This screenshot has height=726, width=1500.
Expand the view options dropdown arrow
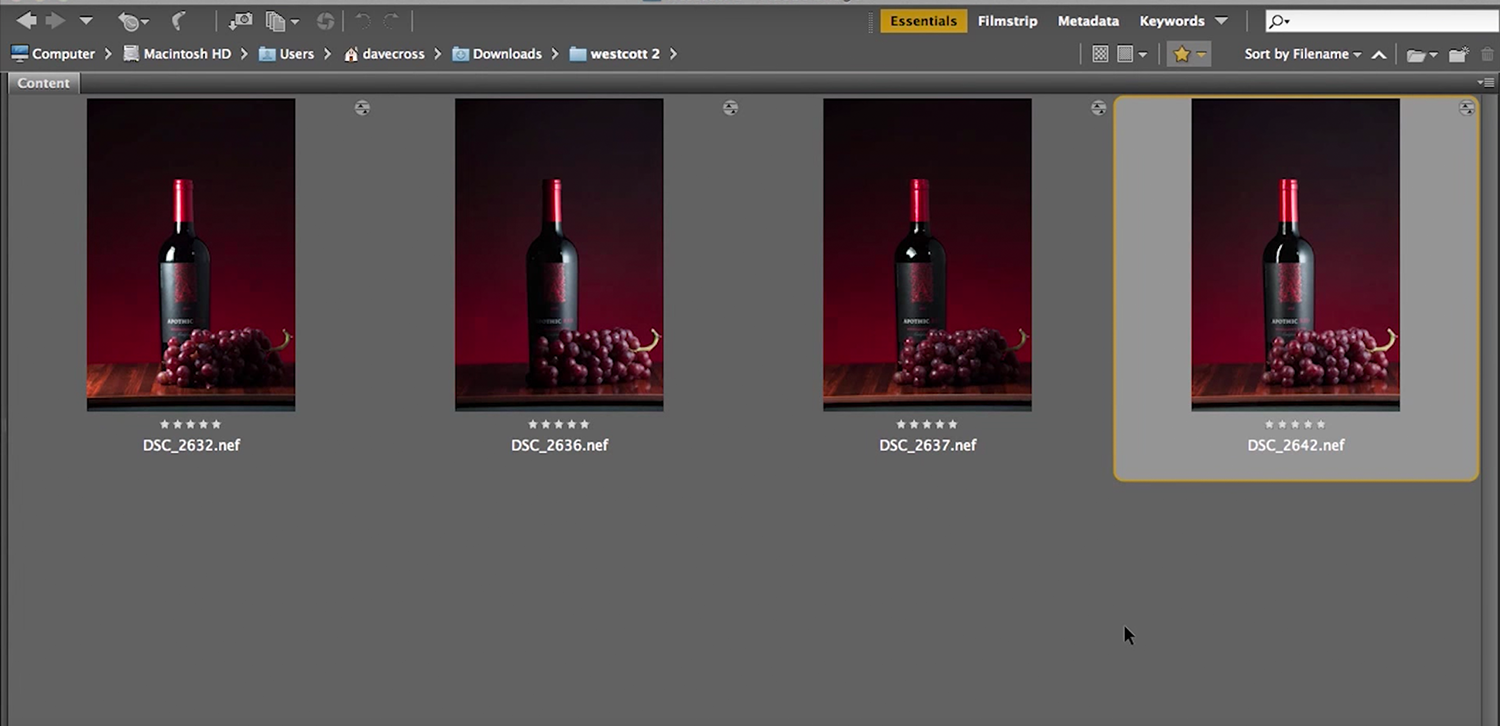1142,54
